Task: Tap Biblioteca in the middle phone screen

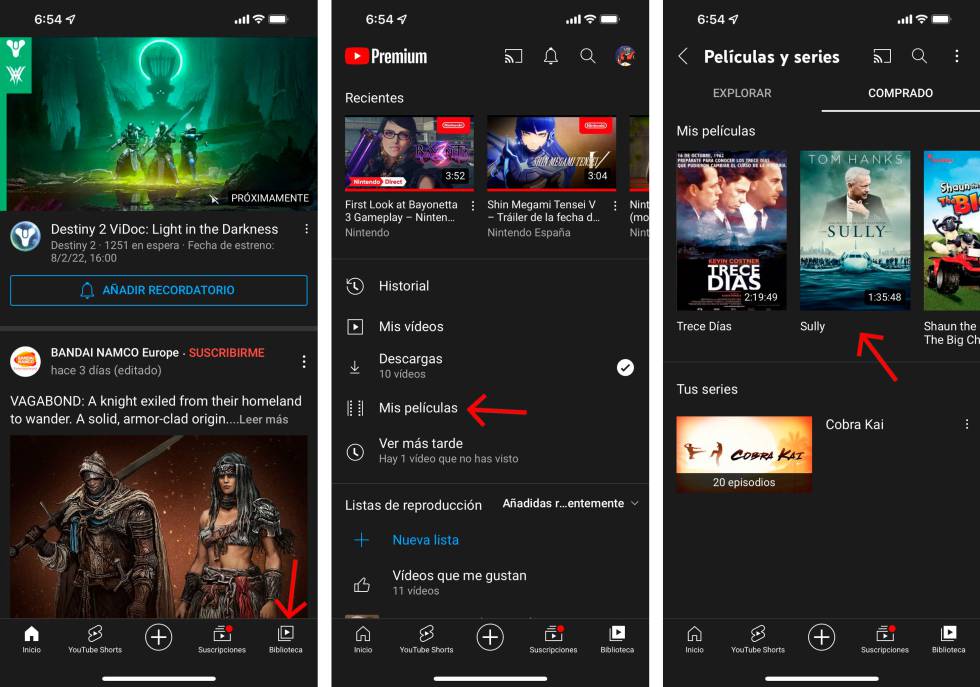Action: point(617,639)
